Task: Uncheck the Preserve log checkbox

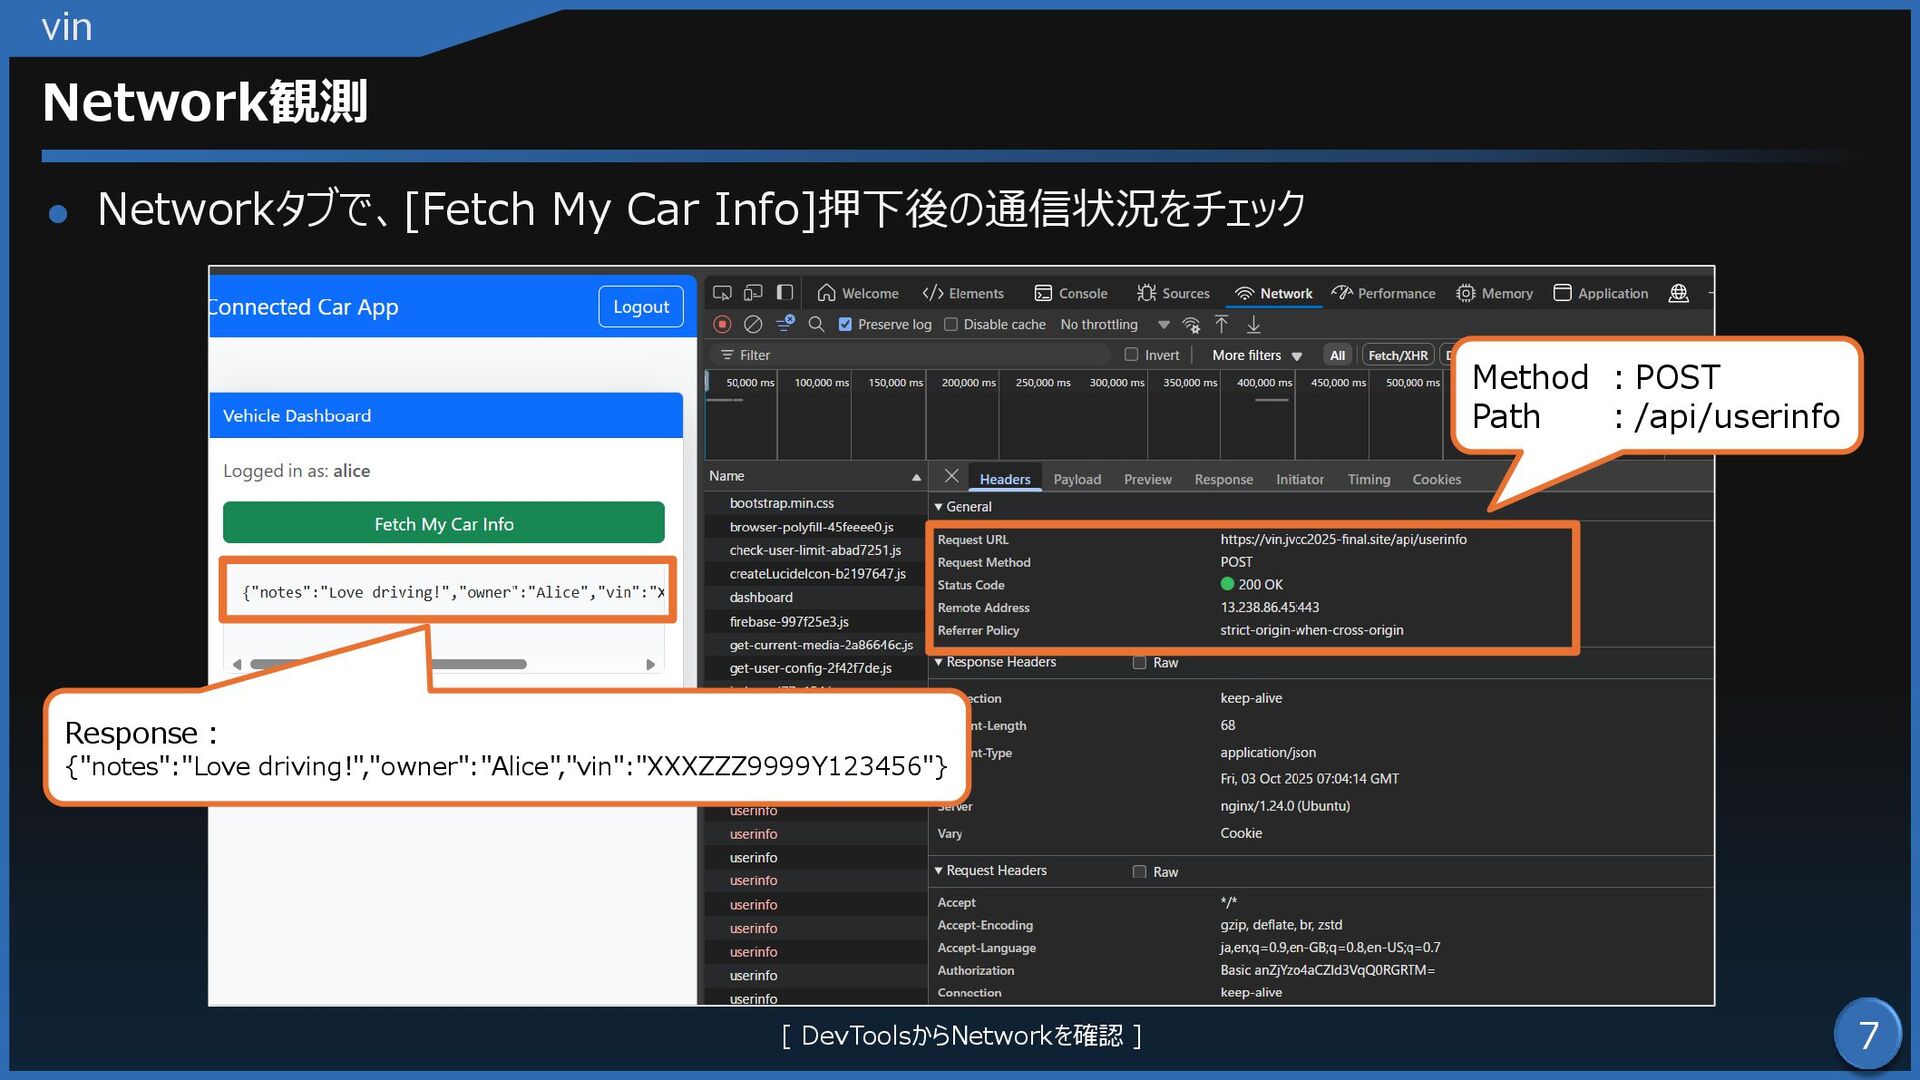Action: 845,324
